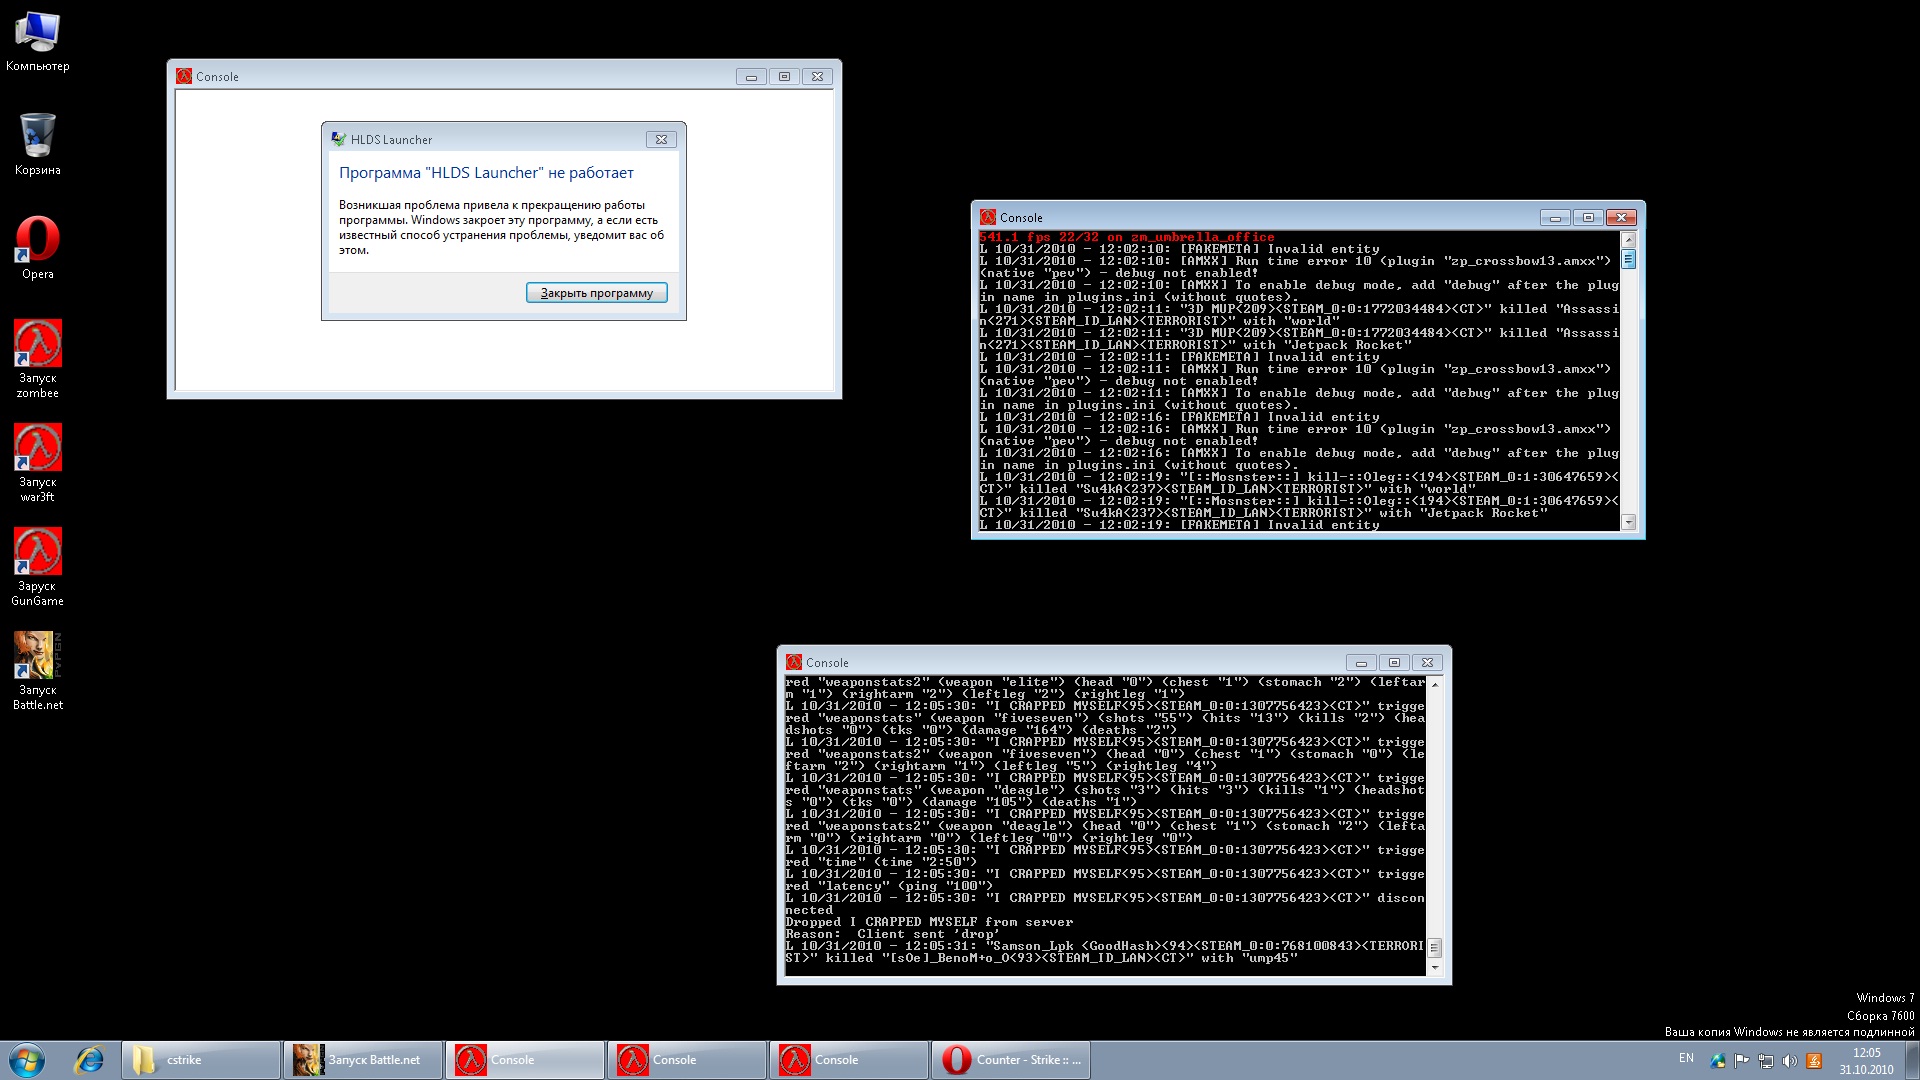The width and height of the screenshot is (1920, 1080).
Task: Click the '541.1 fps 22/32 on zm_umbrella_office' status line
Action: 1127,238
